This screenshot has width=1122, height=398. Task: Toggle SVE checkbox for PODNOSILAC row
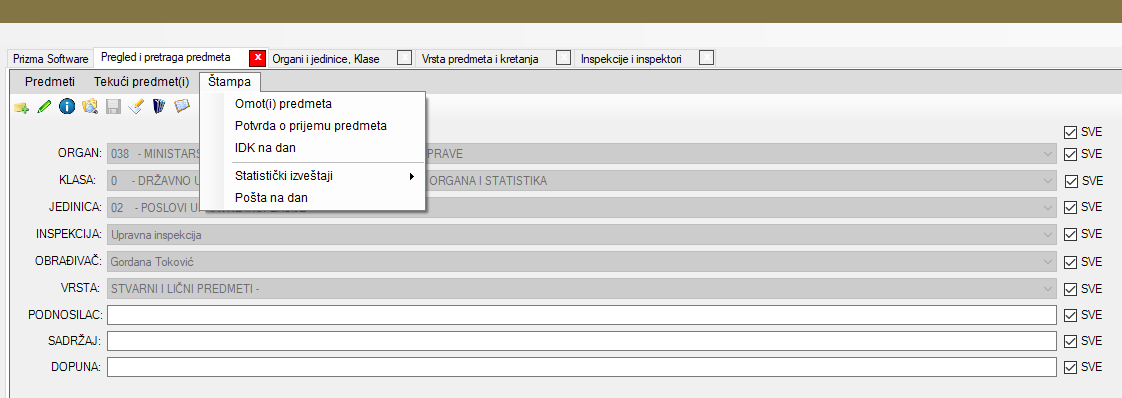coord(1070,315)
